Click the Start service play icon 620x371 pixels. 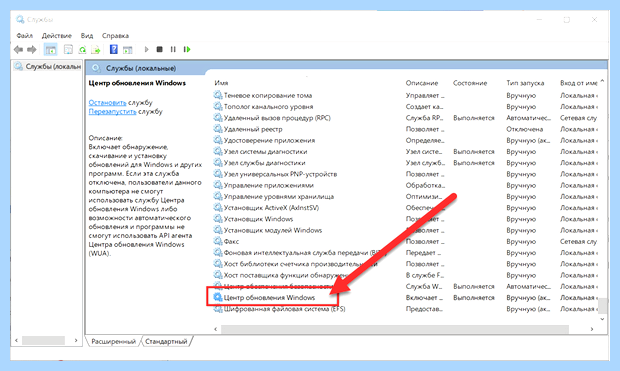tap(146, 49)
